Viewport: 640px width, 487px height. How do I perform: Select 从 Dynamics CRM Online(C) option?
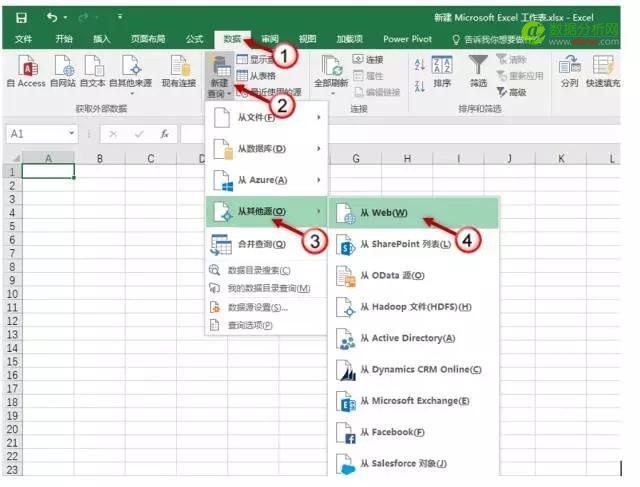414,369
